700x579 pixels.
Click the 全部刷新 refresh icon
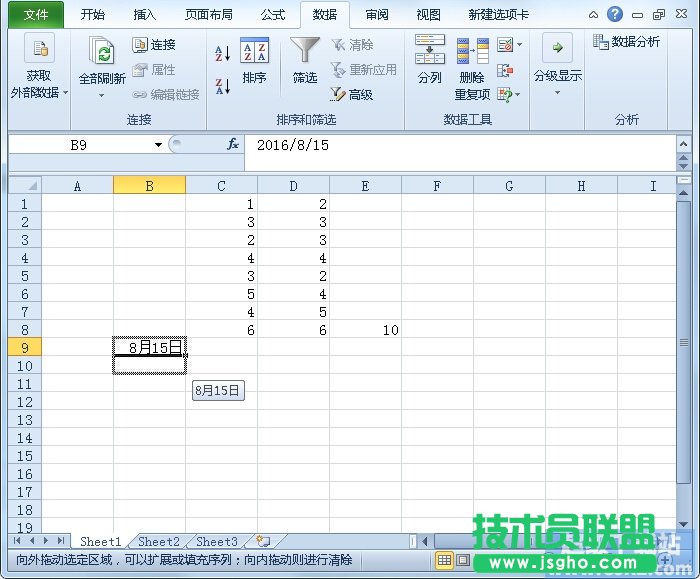[x=102, y=50]
